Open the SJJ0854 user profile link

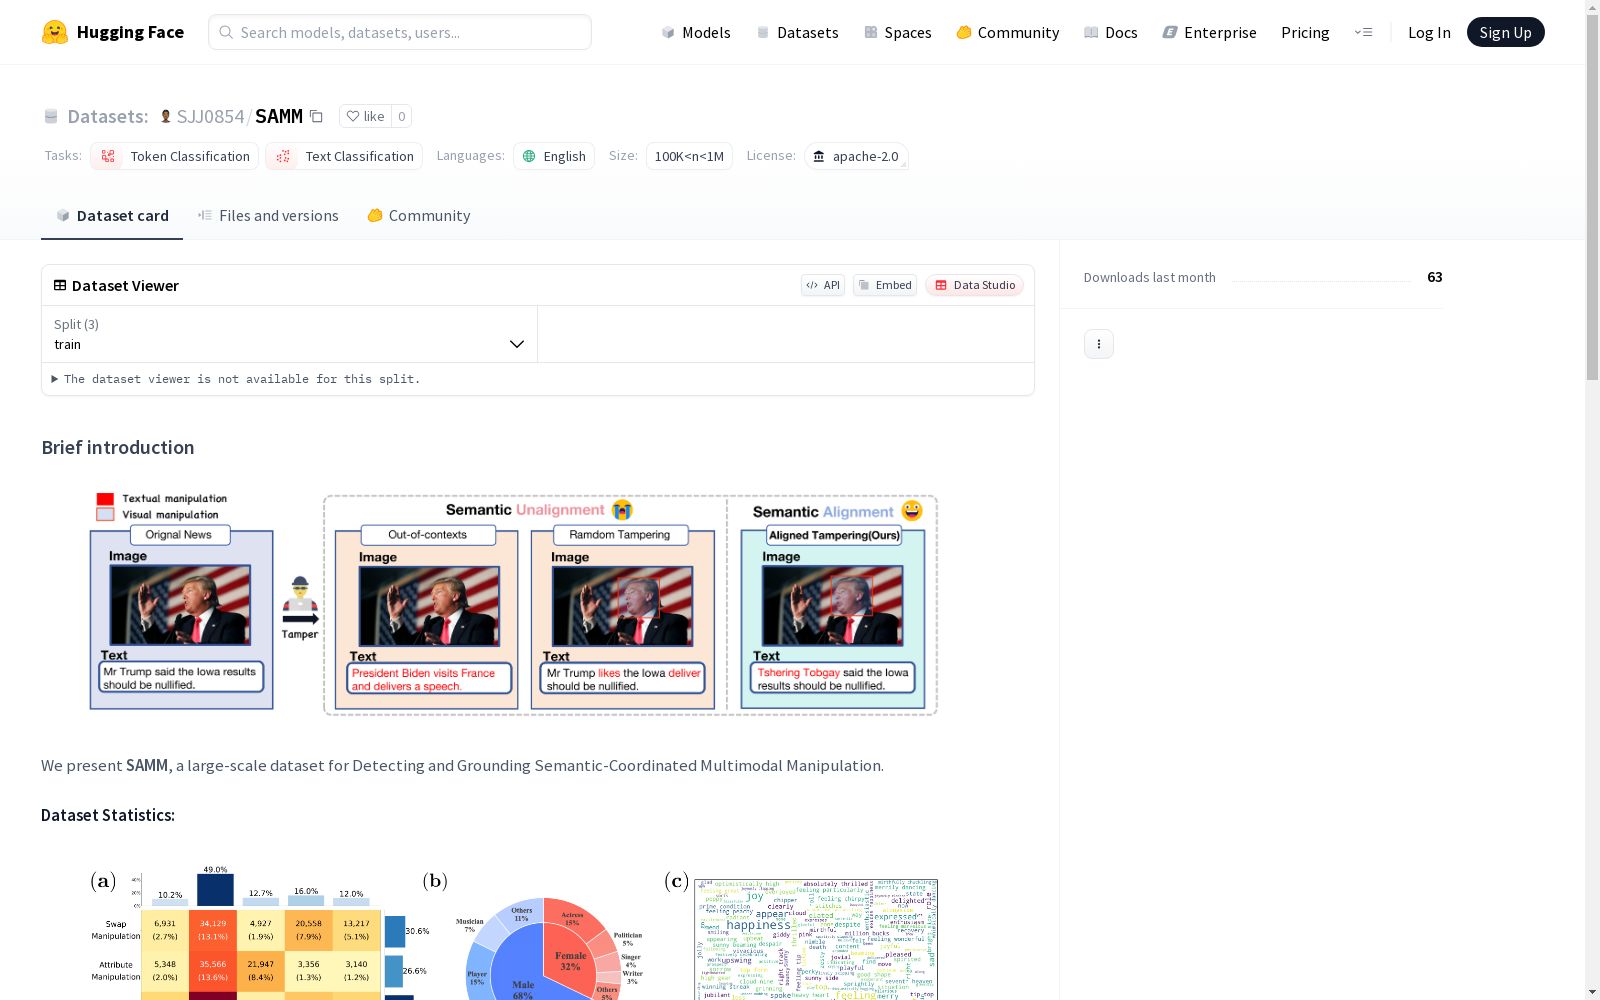pyautogui.click(x=210, y=116)
